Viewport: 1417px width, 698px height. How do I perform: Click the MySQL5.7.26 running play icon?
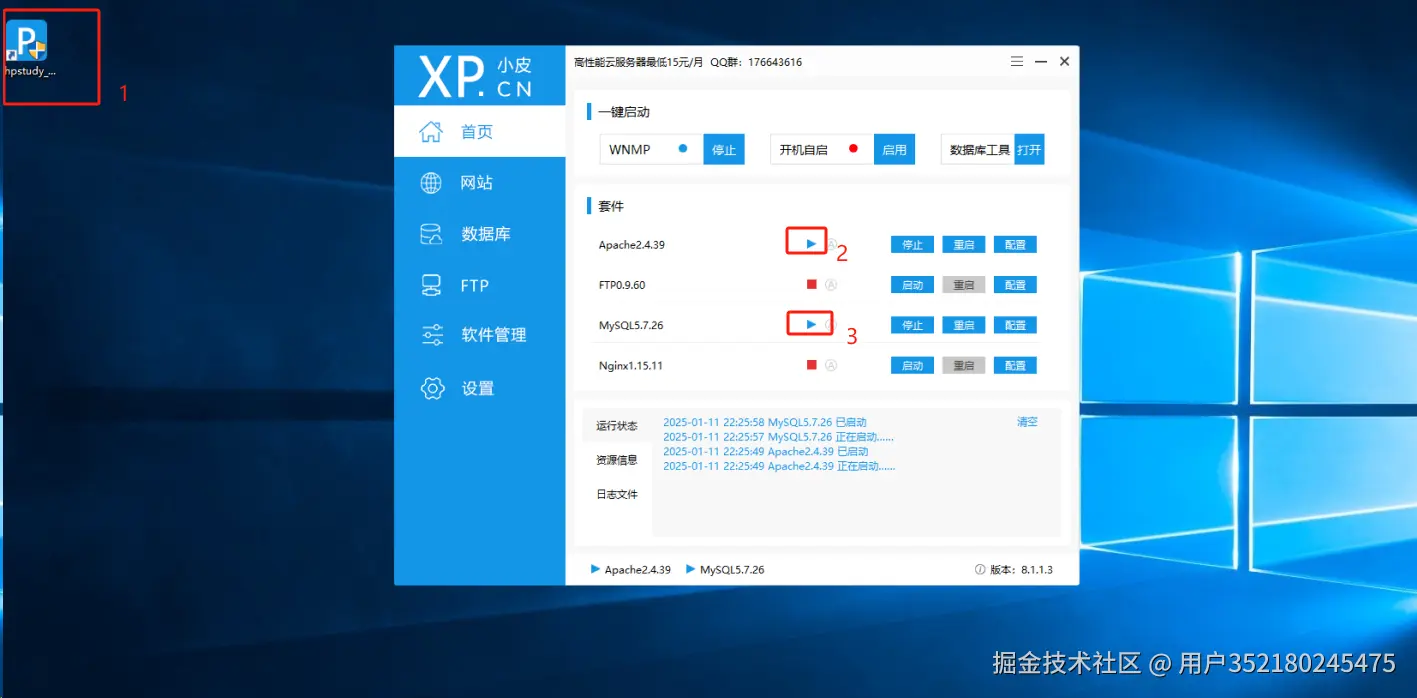pos(811,324)
